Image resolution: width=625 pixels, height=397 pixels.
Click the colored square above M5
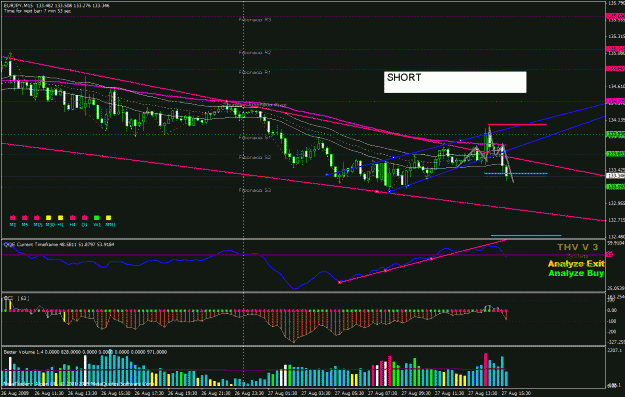pos(24,218)
